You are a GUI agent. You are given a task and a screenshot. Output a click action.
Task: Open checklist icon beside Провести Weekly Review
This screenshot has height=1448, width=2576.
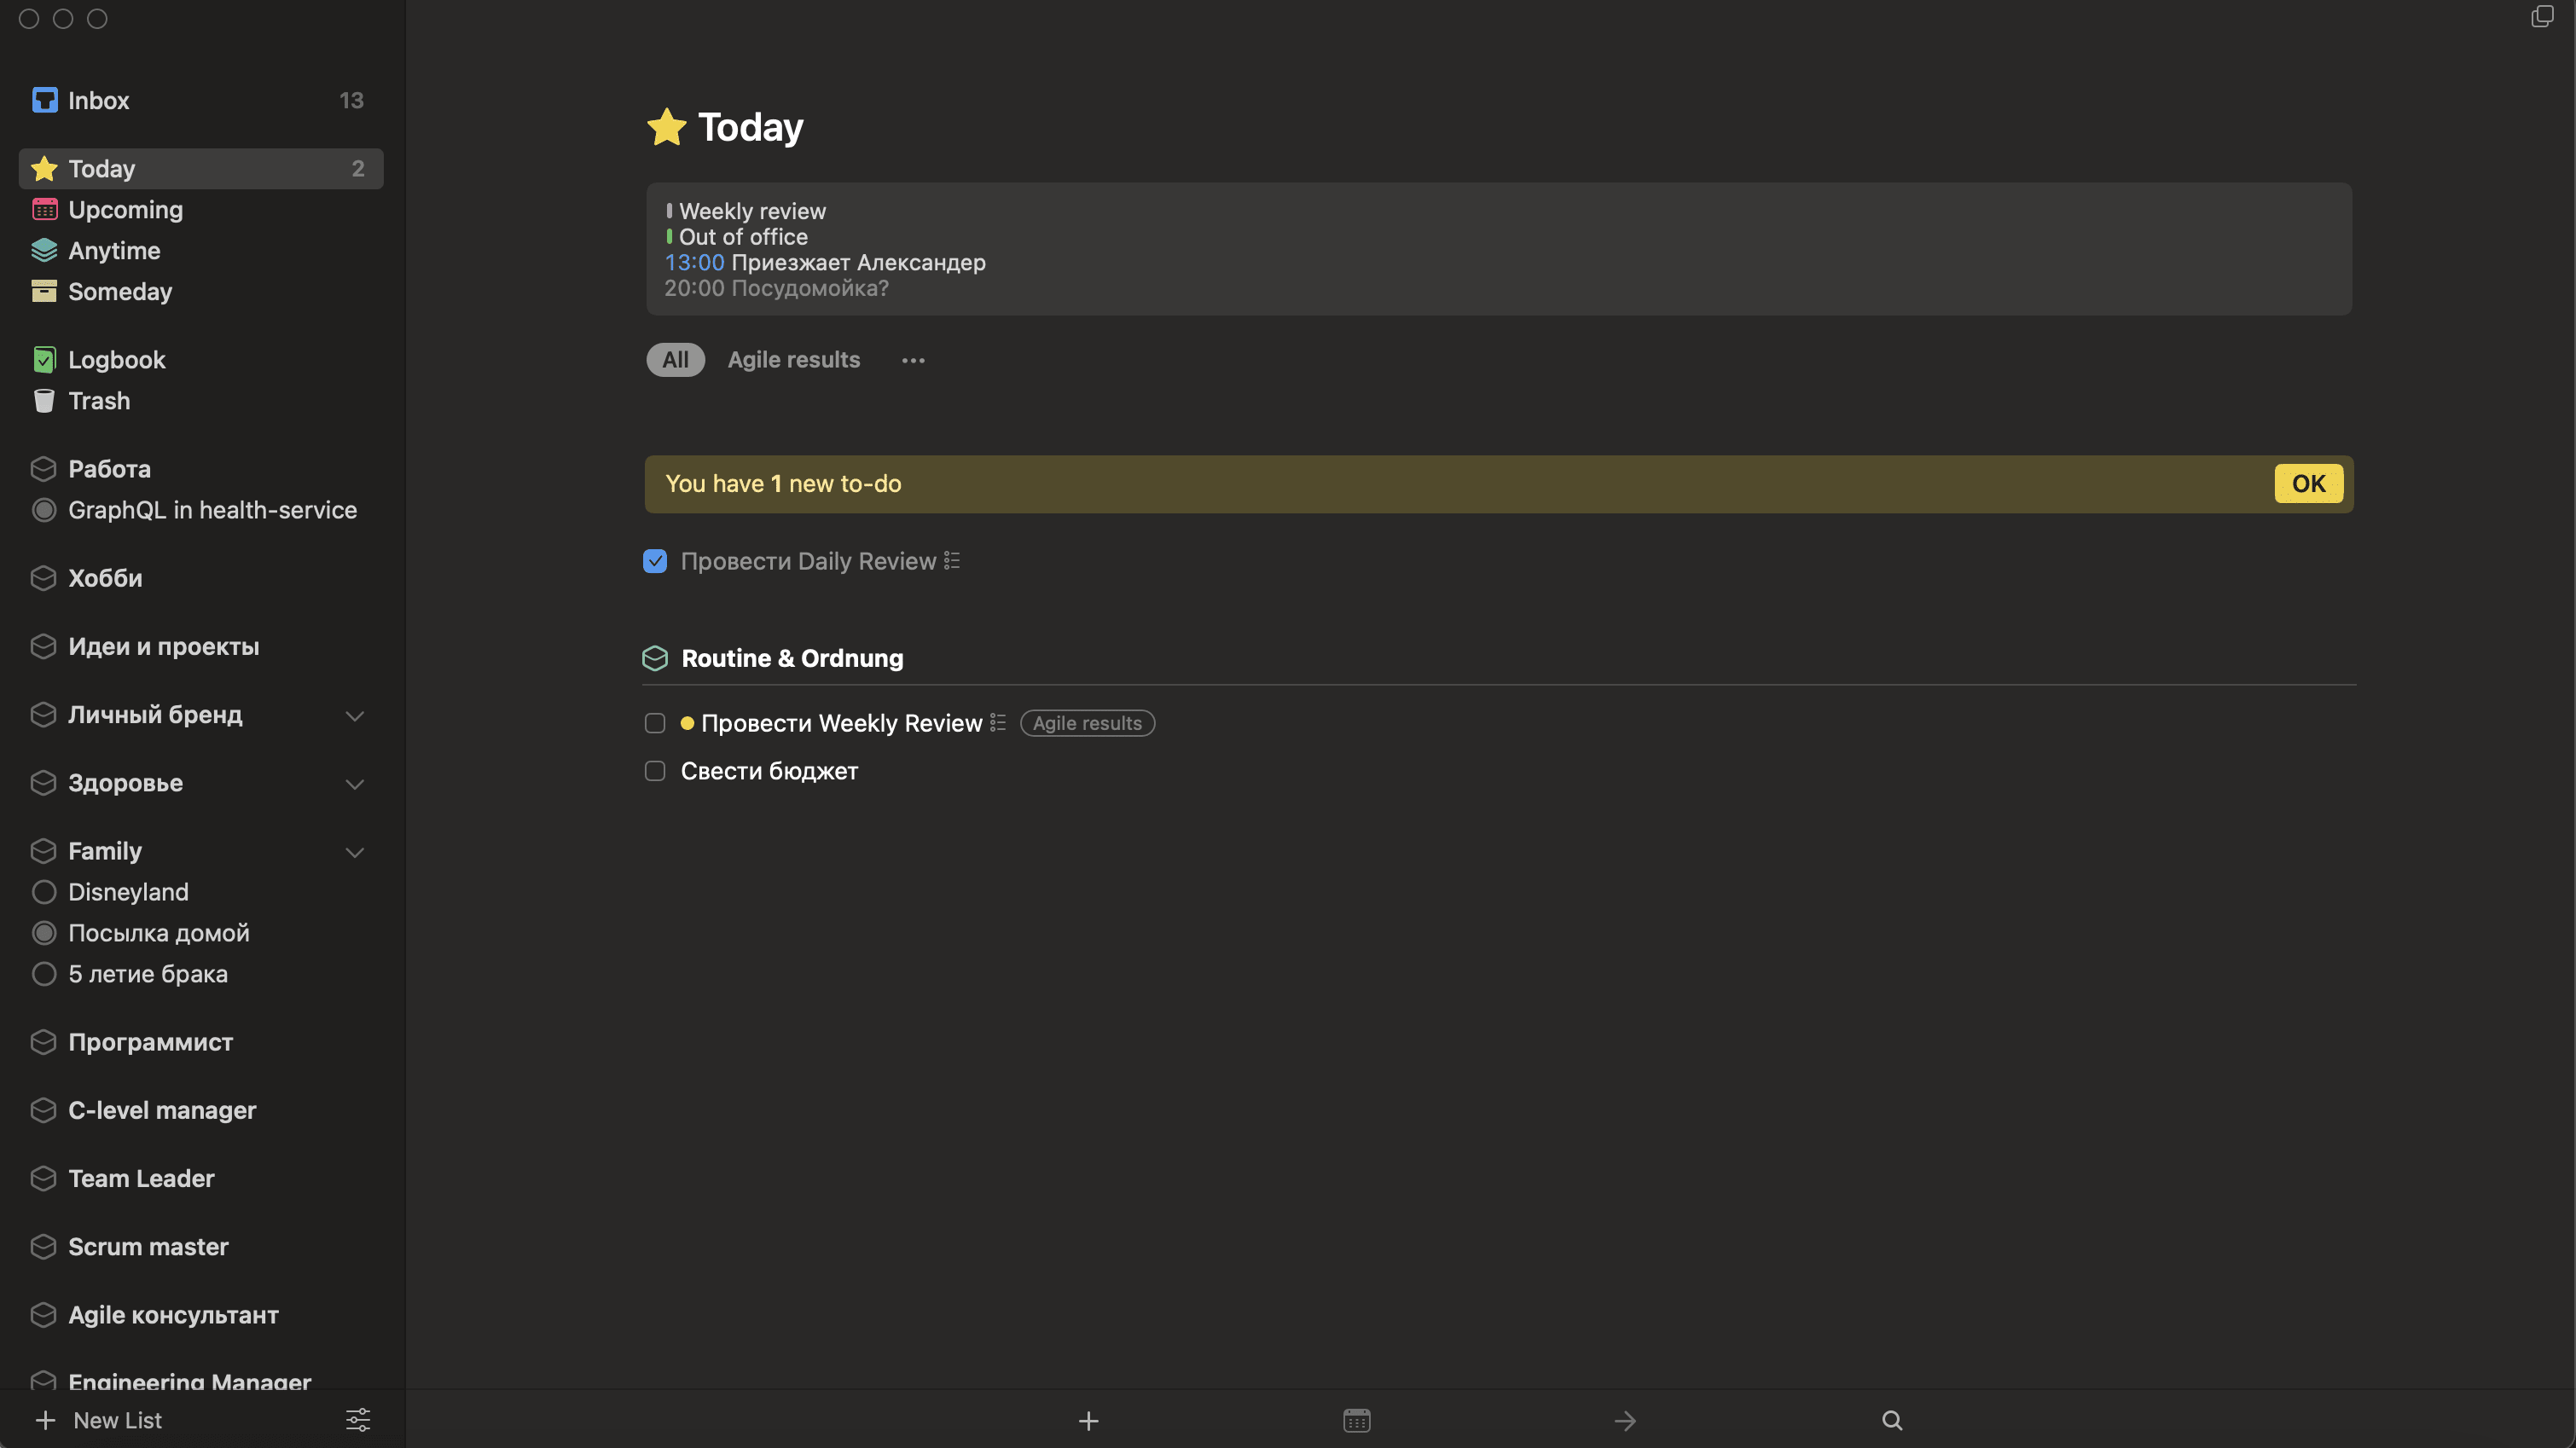tap(997, 722)
